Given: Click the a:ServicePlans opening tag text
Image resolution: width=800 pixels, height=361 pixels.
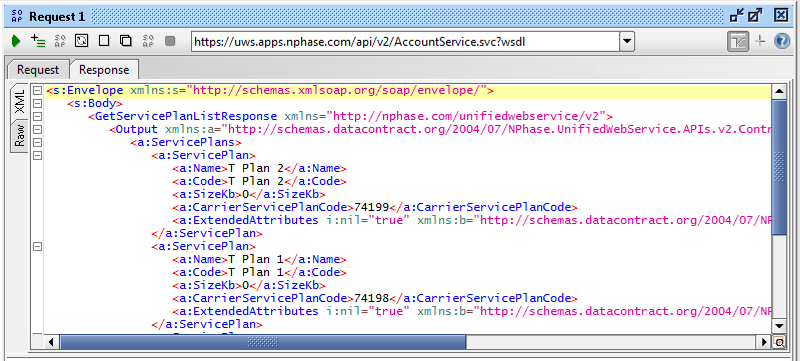Looking at the screenshot, I should 186,143.
